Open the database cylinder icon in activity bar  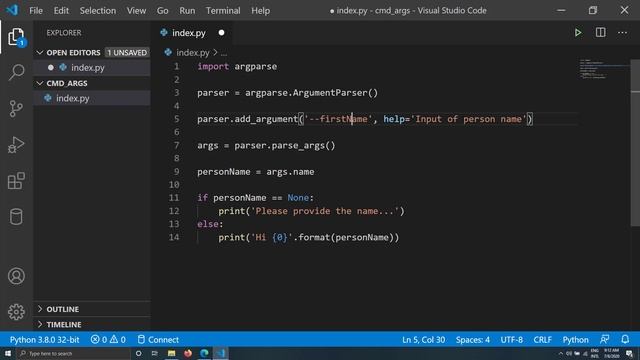point(16,216)
